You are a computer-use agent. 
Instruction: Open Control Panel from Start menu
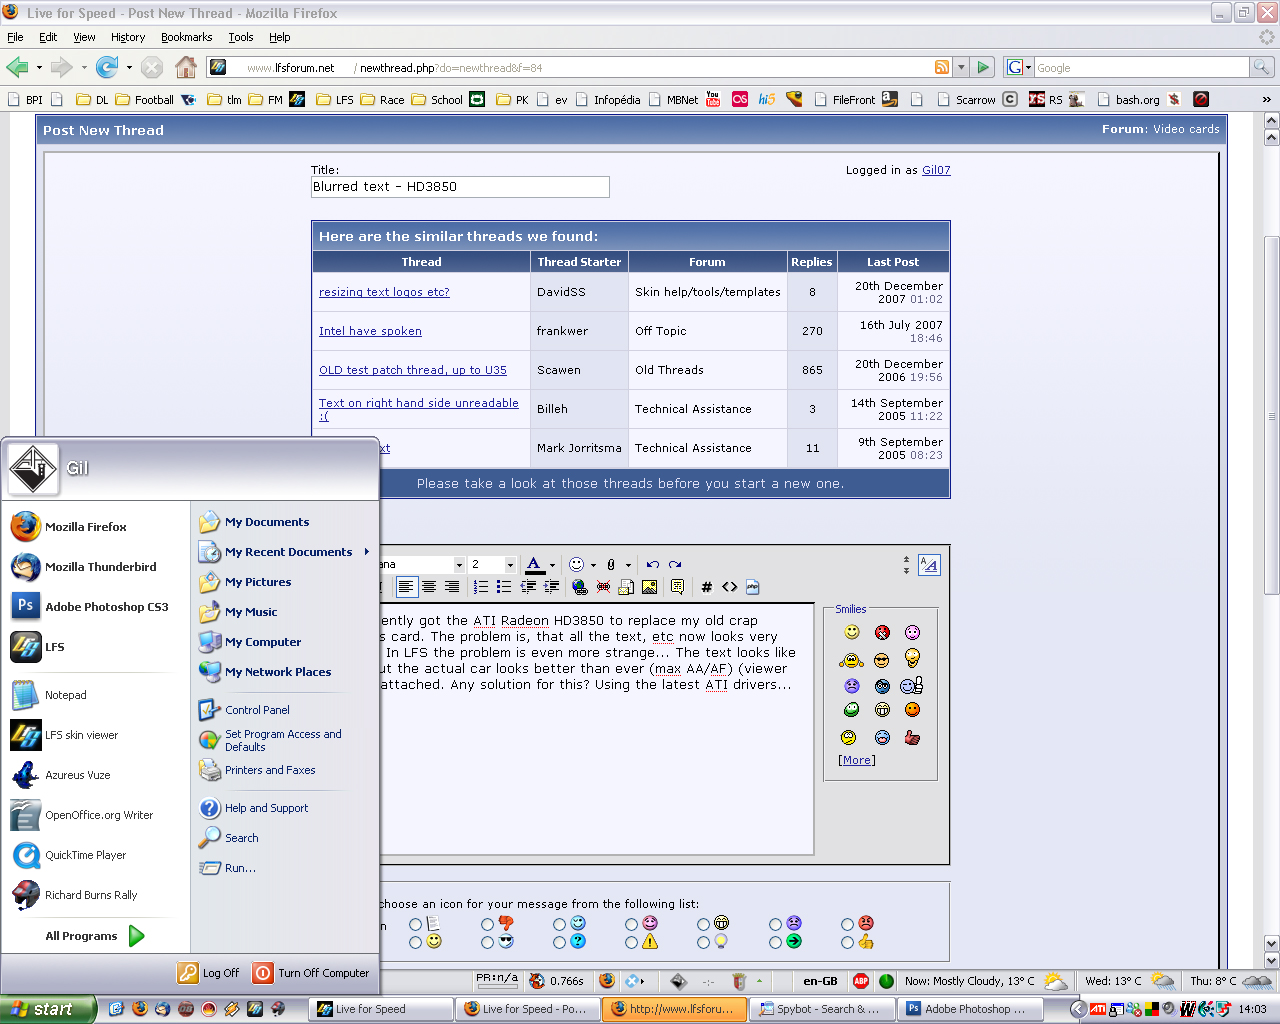(x=257, y=710)
